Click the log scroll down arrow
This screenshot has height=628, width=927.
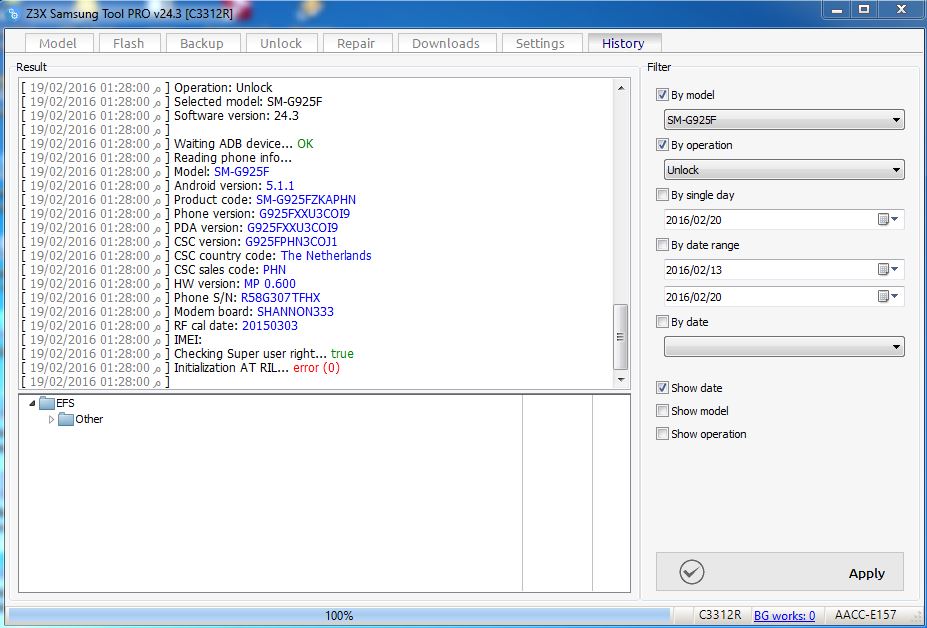620,380
